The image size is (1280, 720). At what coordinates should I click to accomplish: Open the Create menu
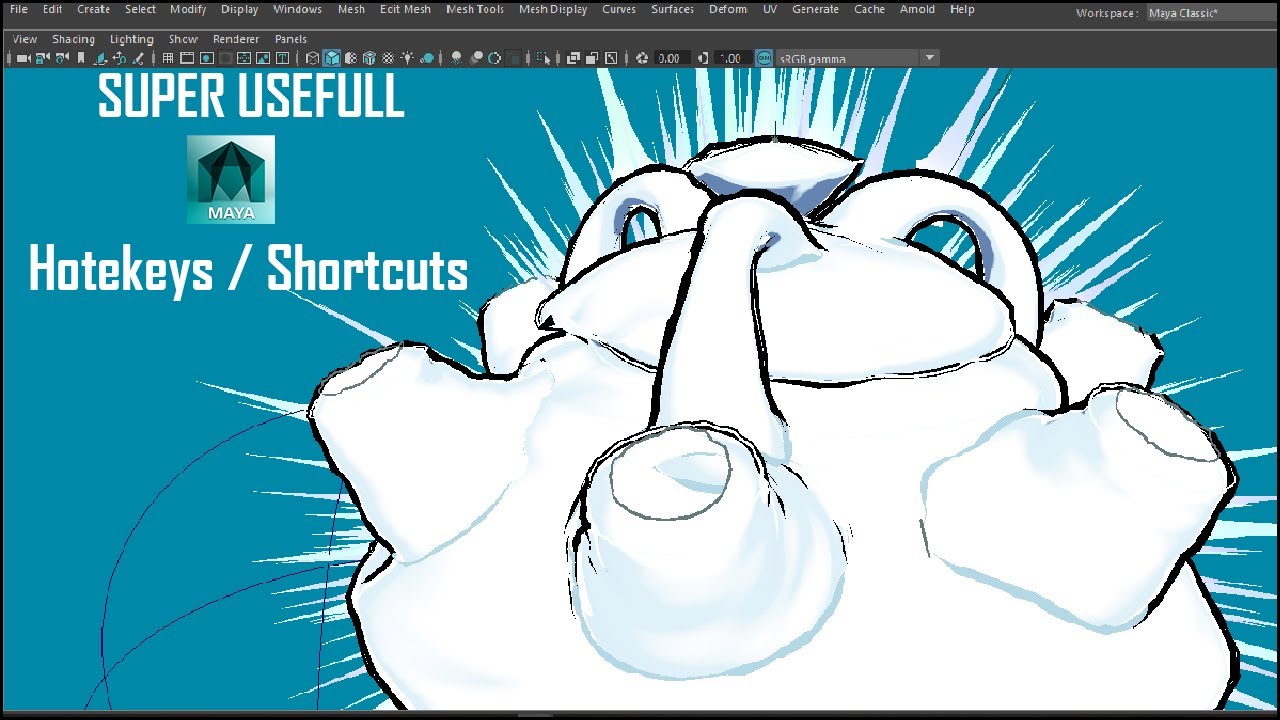93,9
